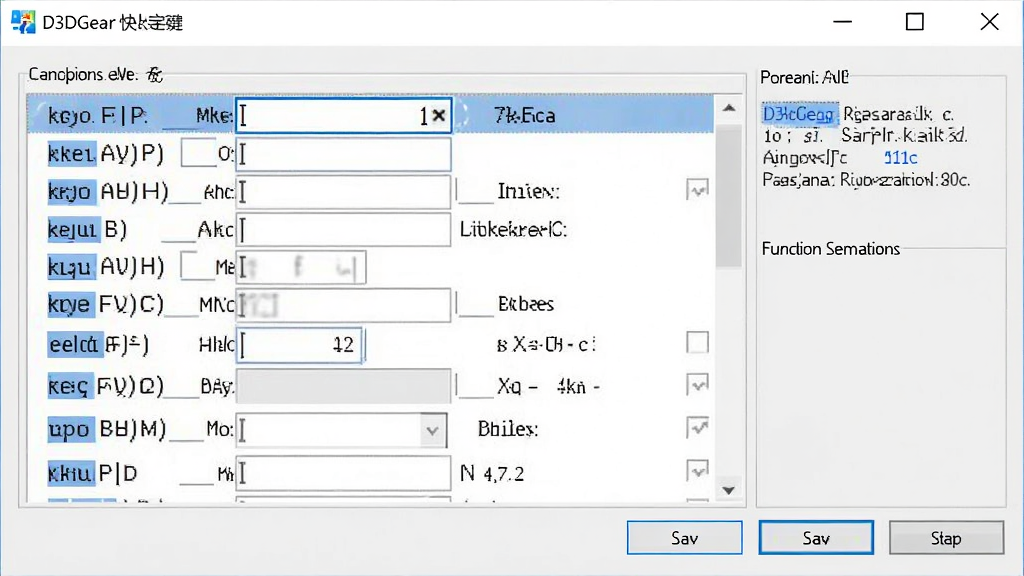
Task: Toggle the checkbox in the Xq - 4kn row
Action: (697, 385)
